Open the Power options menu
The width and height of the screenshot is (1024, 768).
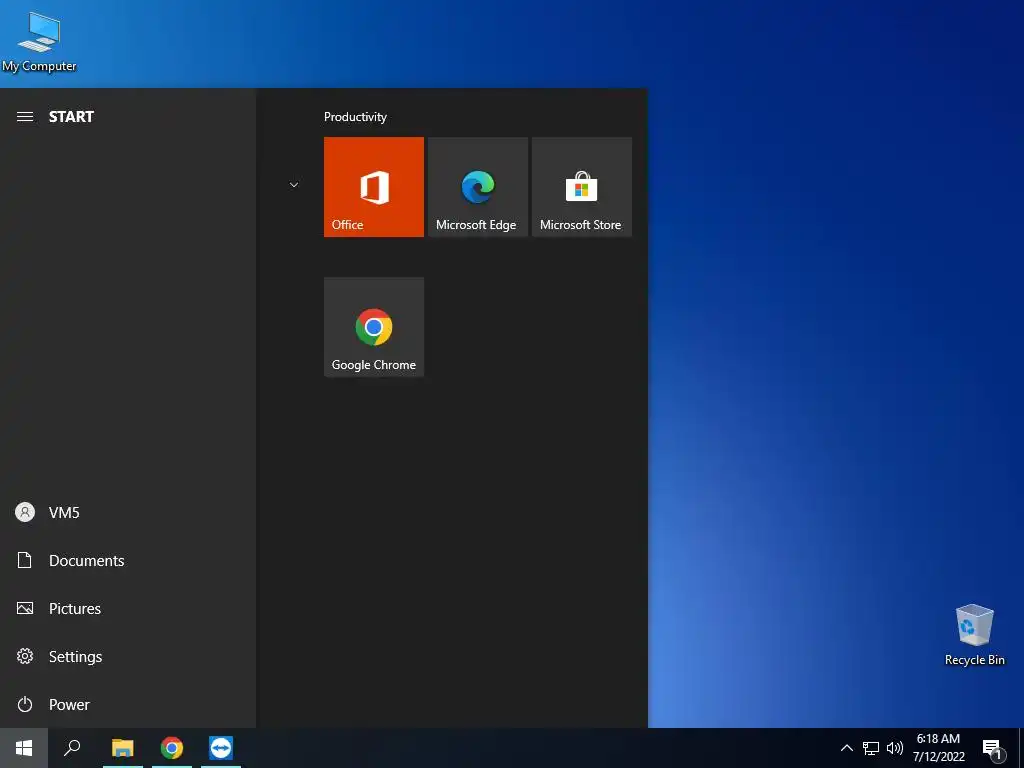pyautogui.click(x=128, y=705)
